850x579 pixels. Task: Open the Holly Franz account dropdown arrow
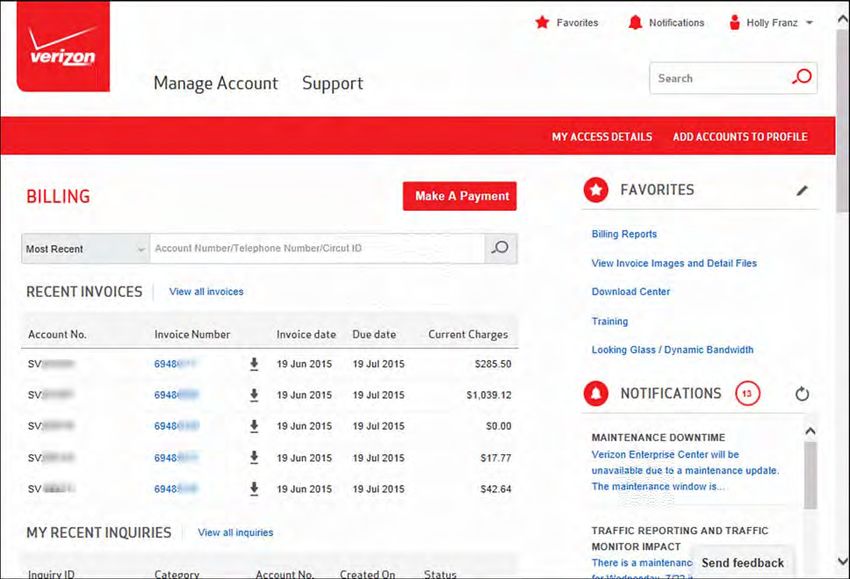[809, 23]
